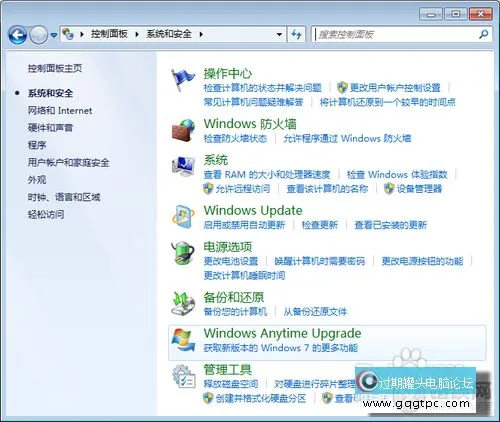Open 允许远程访问 link
Viewport: 500px width, 422px height.
point(243,189)
